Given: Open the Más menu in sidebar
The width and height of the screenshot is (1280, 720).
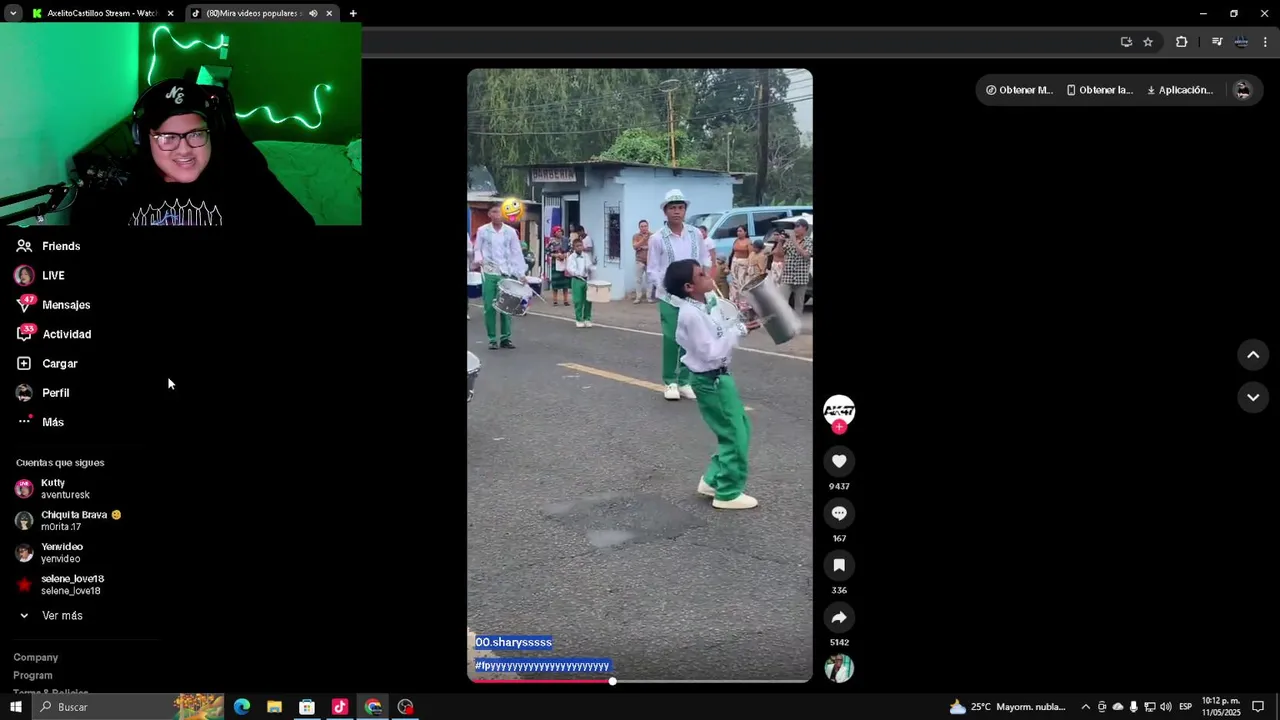Looking at the screenshot, I should tap(40, 422).
